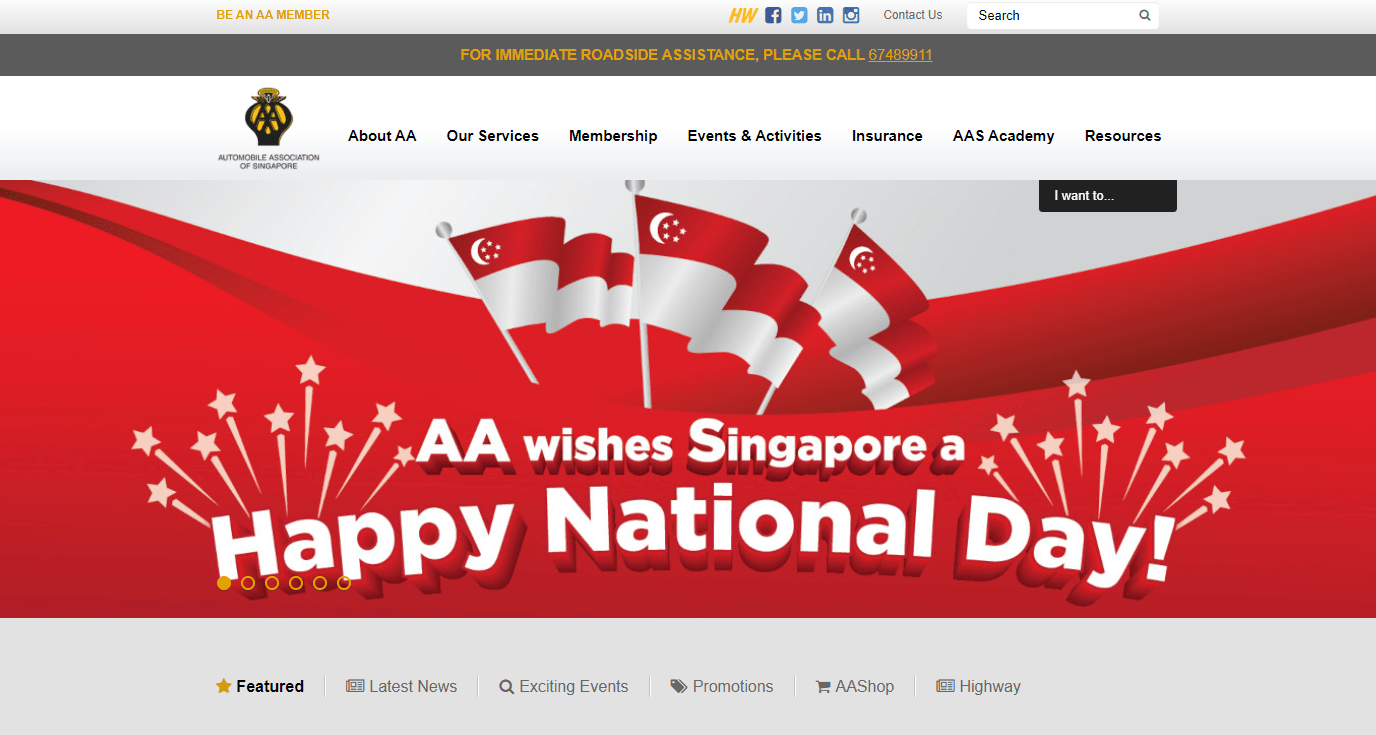Expand the 'I want to...' dropdown
The height and width of the screenshot is (735, 1376).
click(1108, 196)
